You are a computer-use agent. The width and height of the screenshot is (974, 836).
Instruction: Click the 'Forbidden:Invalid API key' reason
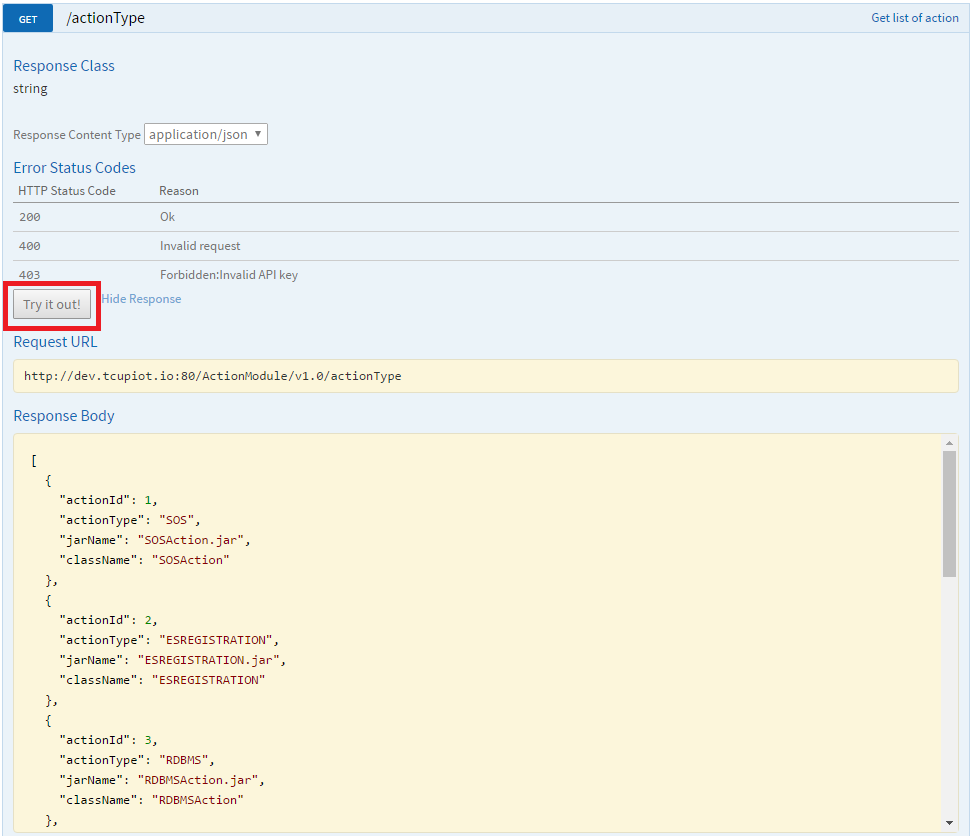pyautogui.click(x=229, y=275)
